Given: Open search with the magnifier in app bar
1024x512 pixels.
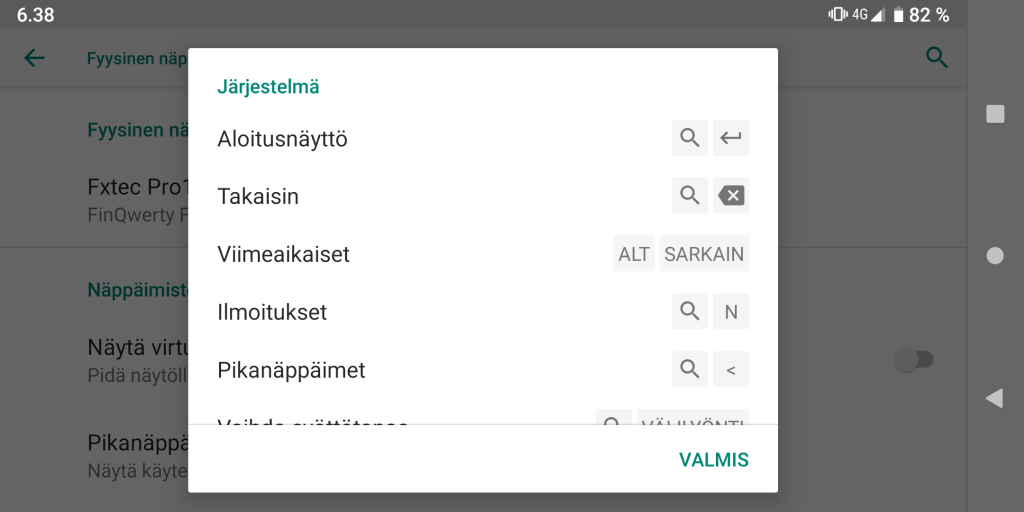Looking at the screenshot, I should coord(937,58).
